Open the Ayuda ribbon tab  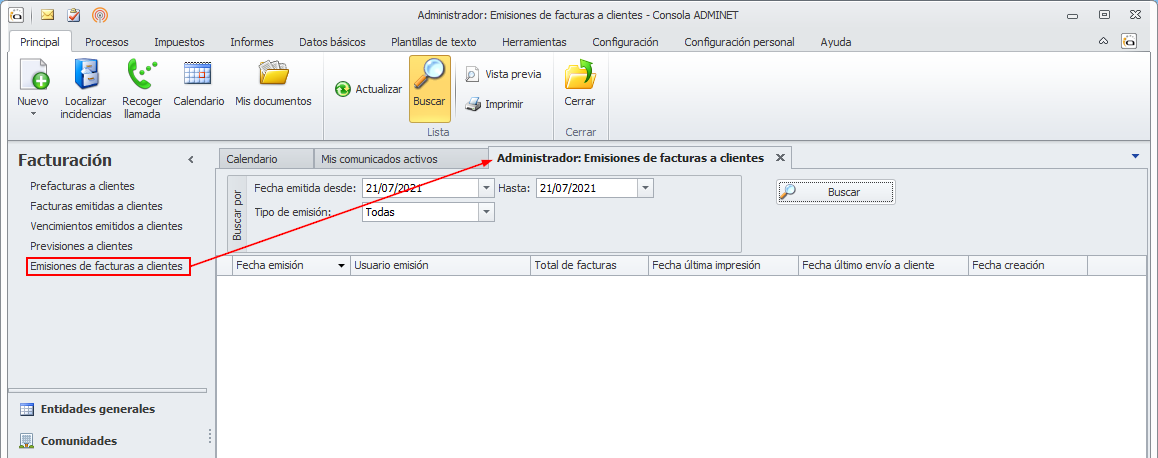(x=836, y=42)
